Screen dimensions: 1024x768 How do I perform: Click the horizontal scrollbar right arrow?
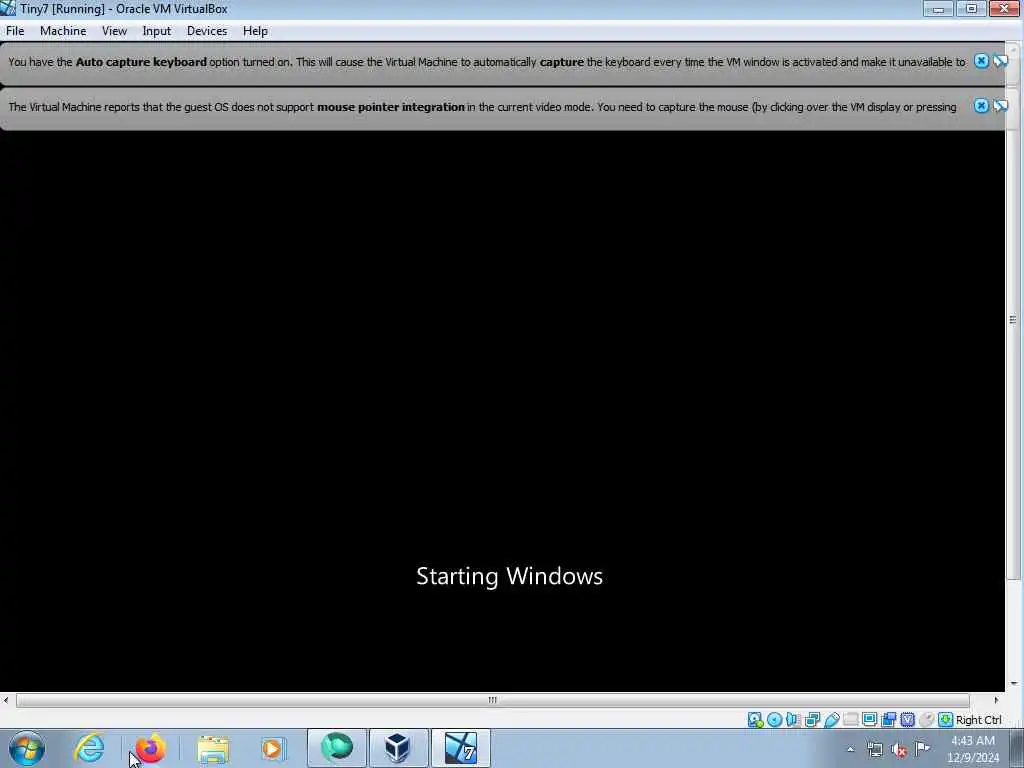(996, 700)
